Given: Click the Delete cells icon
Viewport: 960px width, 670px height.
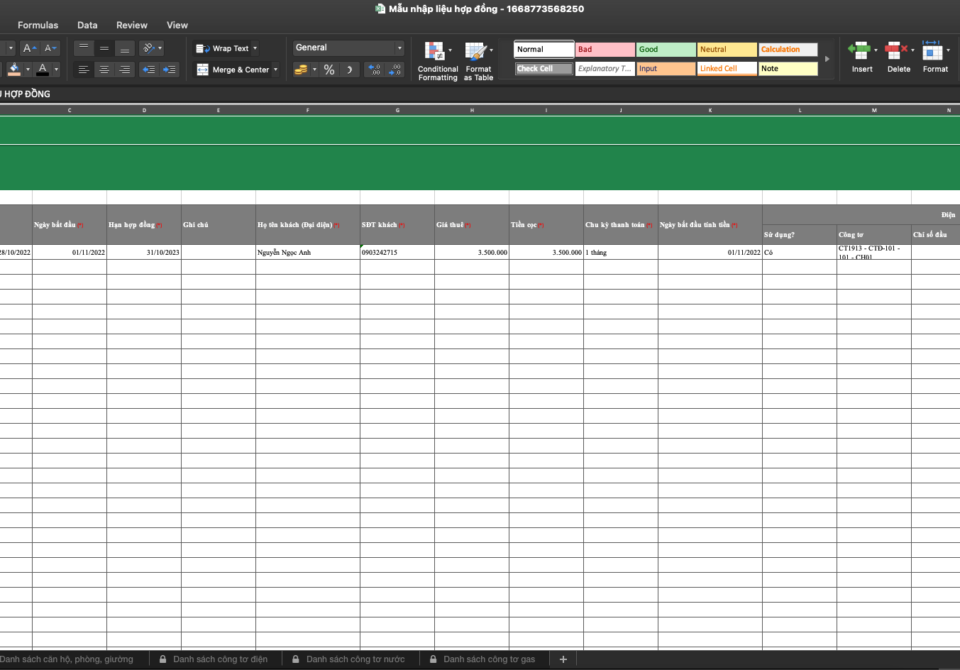Looking at the screenshot, I should tap(897, 50).
